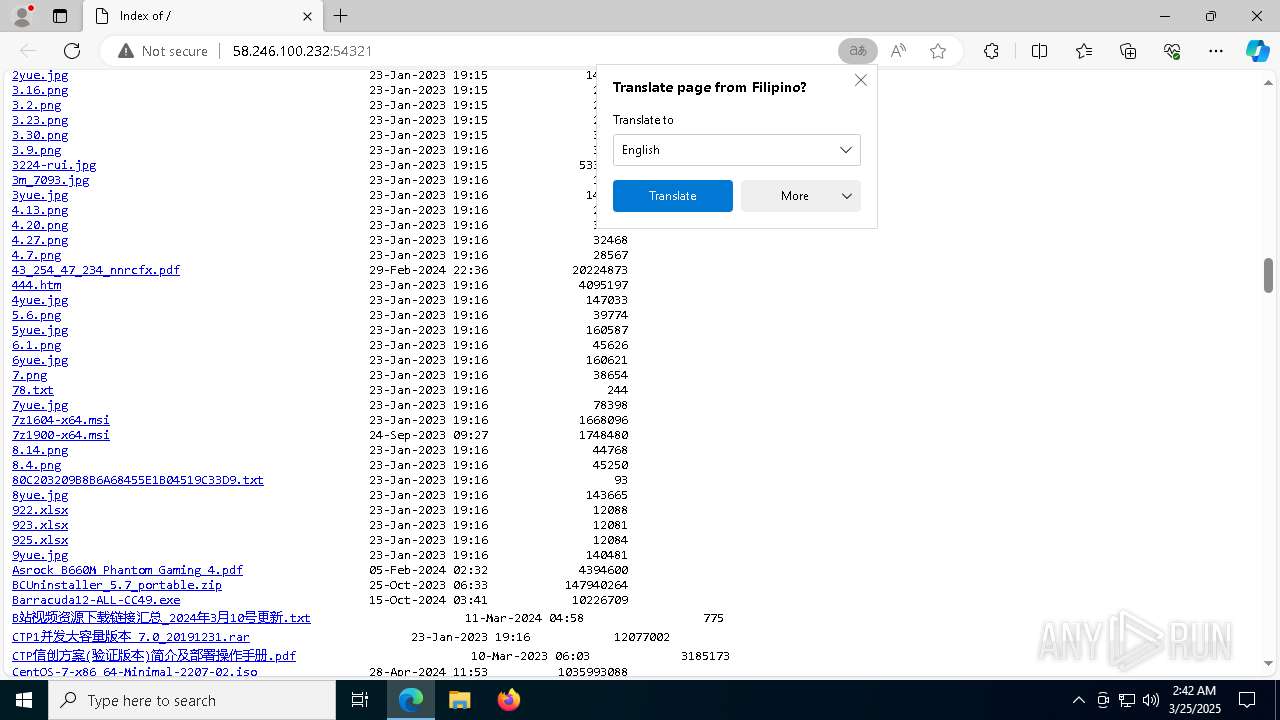View the Not secure site info
1280x720 pixels.
(x=163, y=51)
